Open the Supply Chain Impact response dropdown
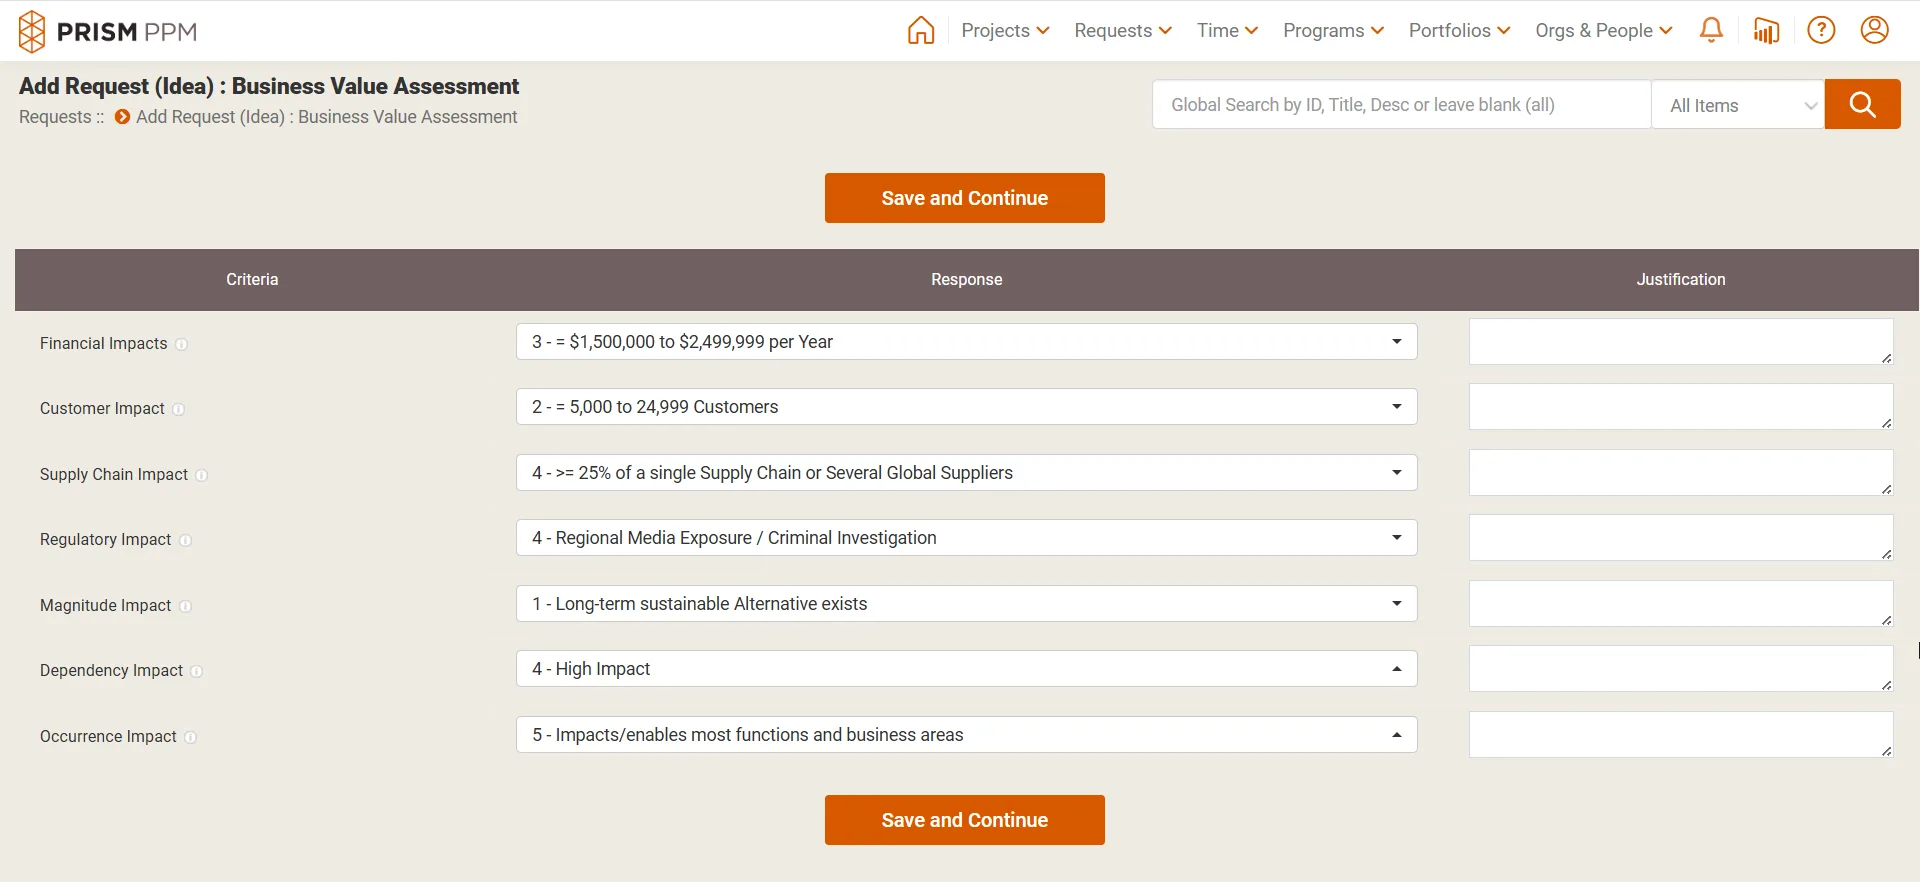The width and height of the screenshot is (1920, 882). pos(966,472)
